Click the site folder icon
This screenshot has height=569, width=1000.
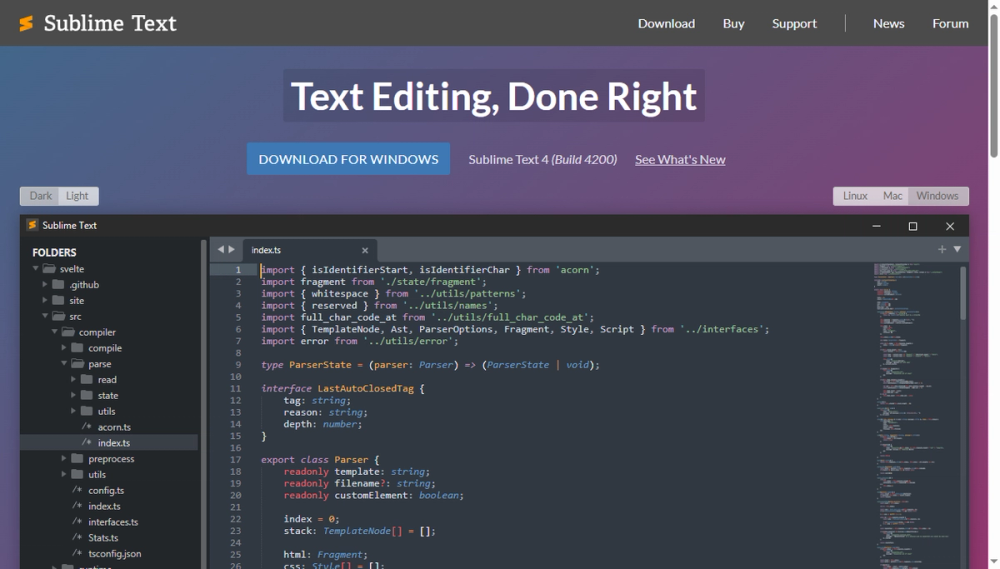[x=58, y=300]
